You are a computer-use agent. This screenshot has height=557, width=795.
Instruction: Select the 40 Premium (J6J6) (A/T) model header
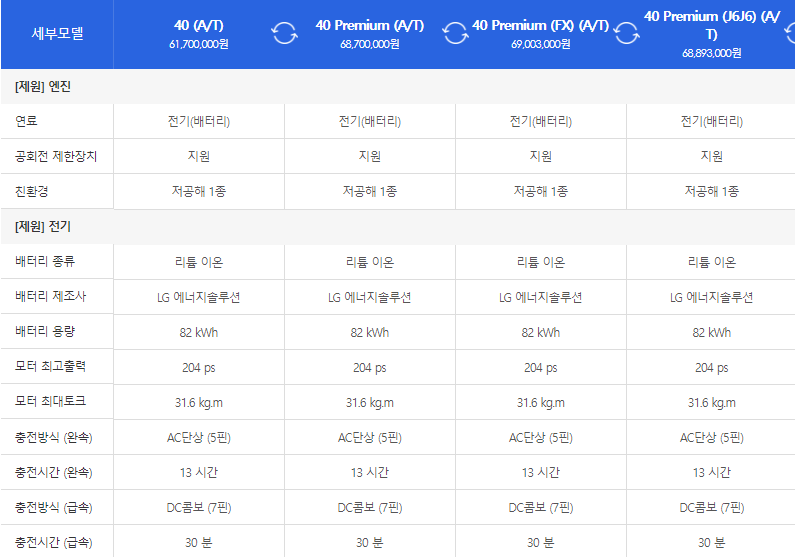712,25
